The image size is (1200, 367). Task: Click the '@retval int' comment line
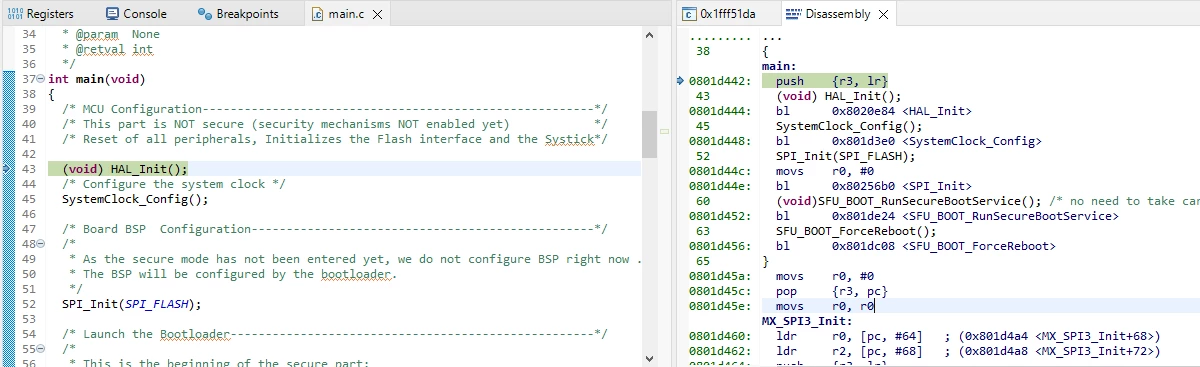(107, 48)
